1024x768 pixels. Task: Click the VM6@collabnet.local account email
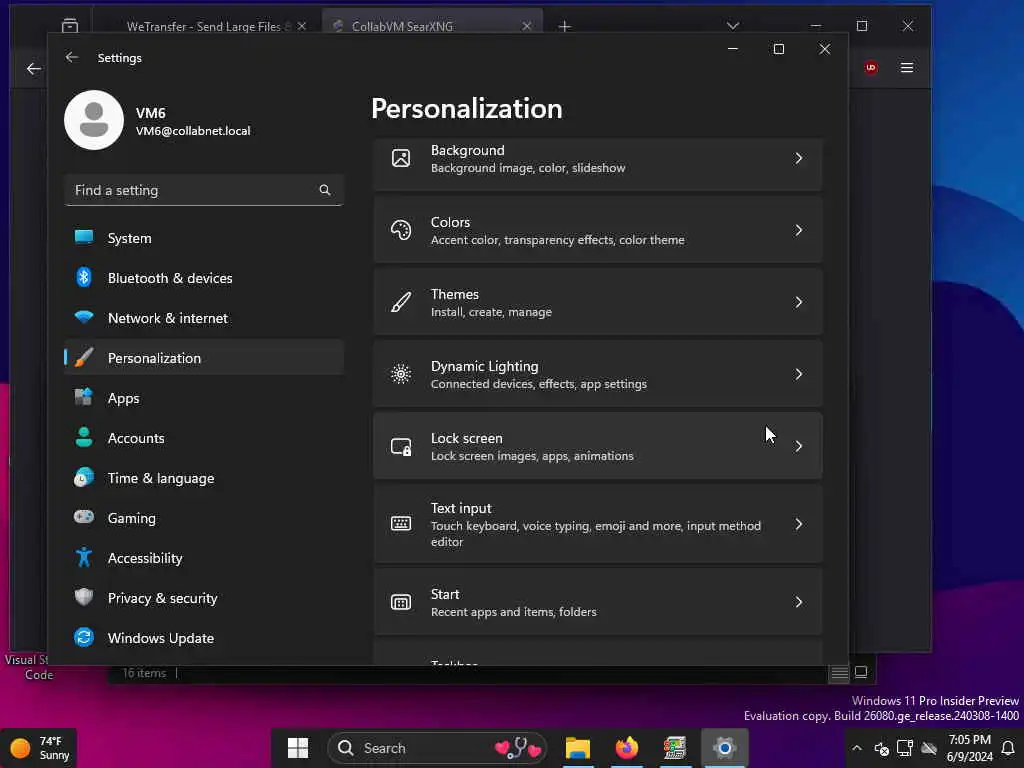tap(193, 131)
